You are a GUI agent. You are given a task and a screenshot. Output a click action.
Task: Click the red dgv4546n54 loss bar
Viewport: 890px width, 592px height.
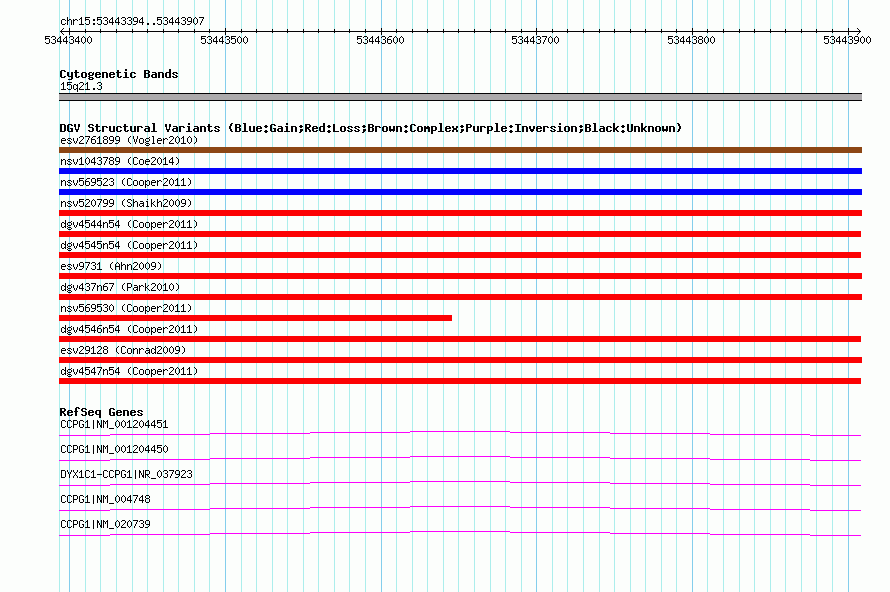[x=460, y=339]
